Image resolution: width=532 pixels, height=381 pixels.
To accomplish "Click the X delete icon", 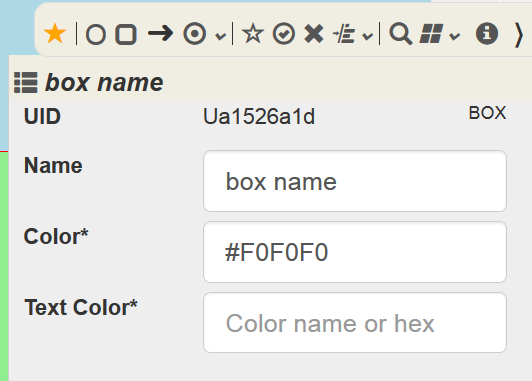I will click(x=314, y=34).
